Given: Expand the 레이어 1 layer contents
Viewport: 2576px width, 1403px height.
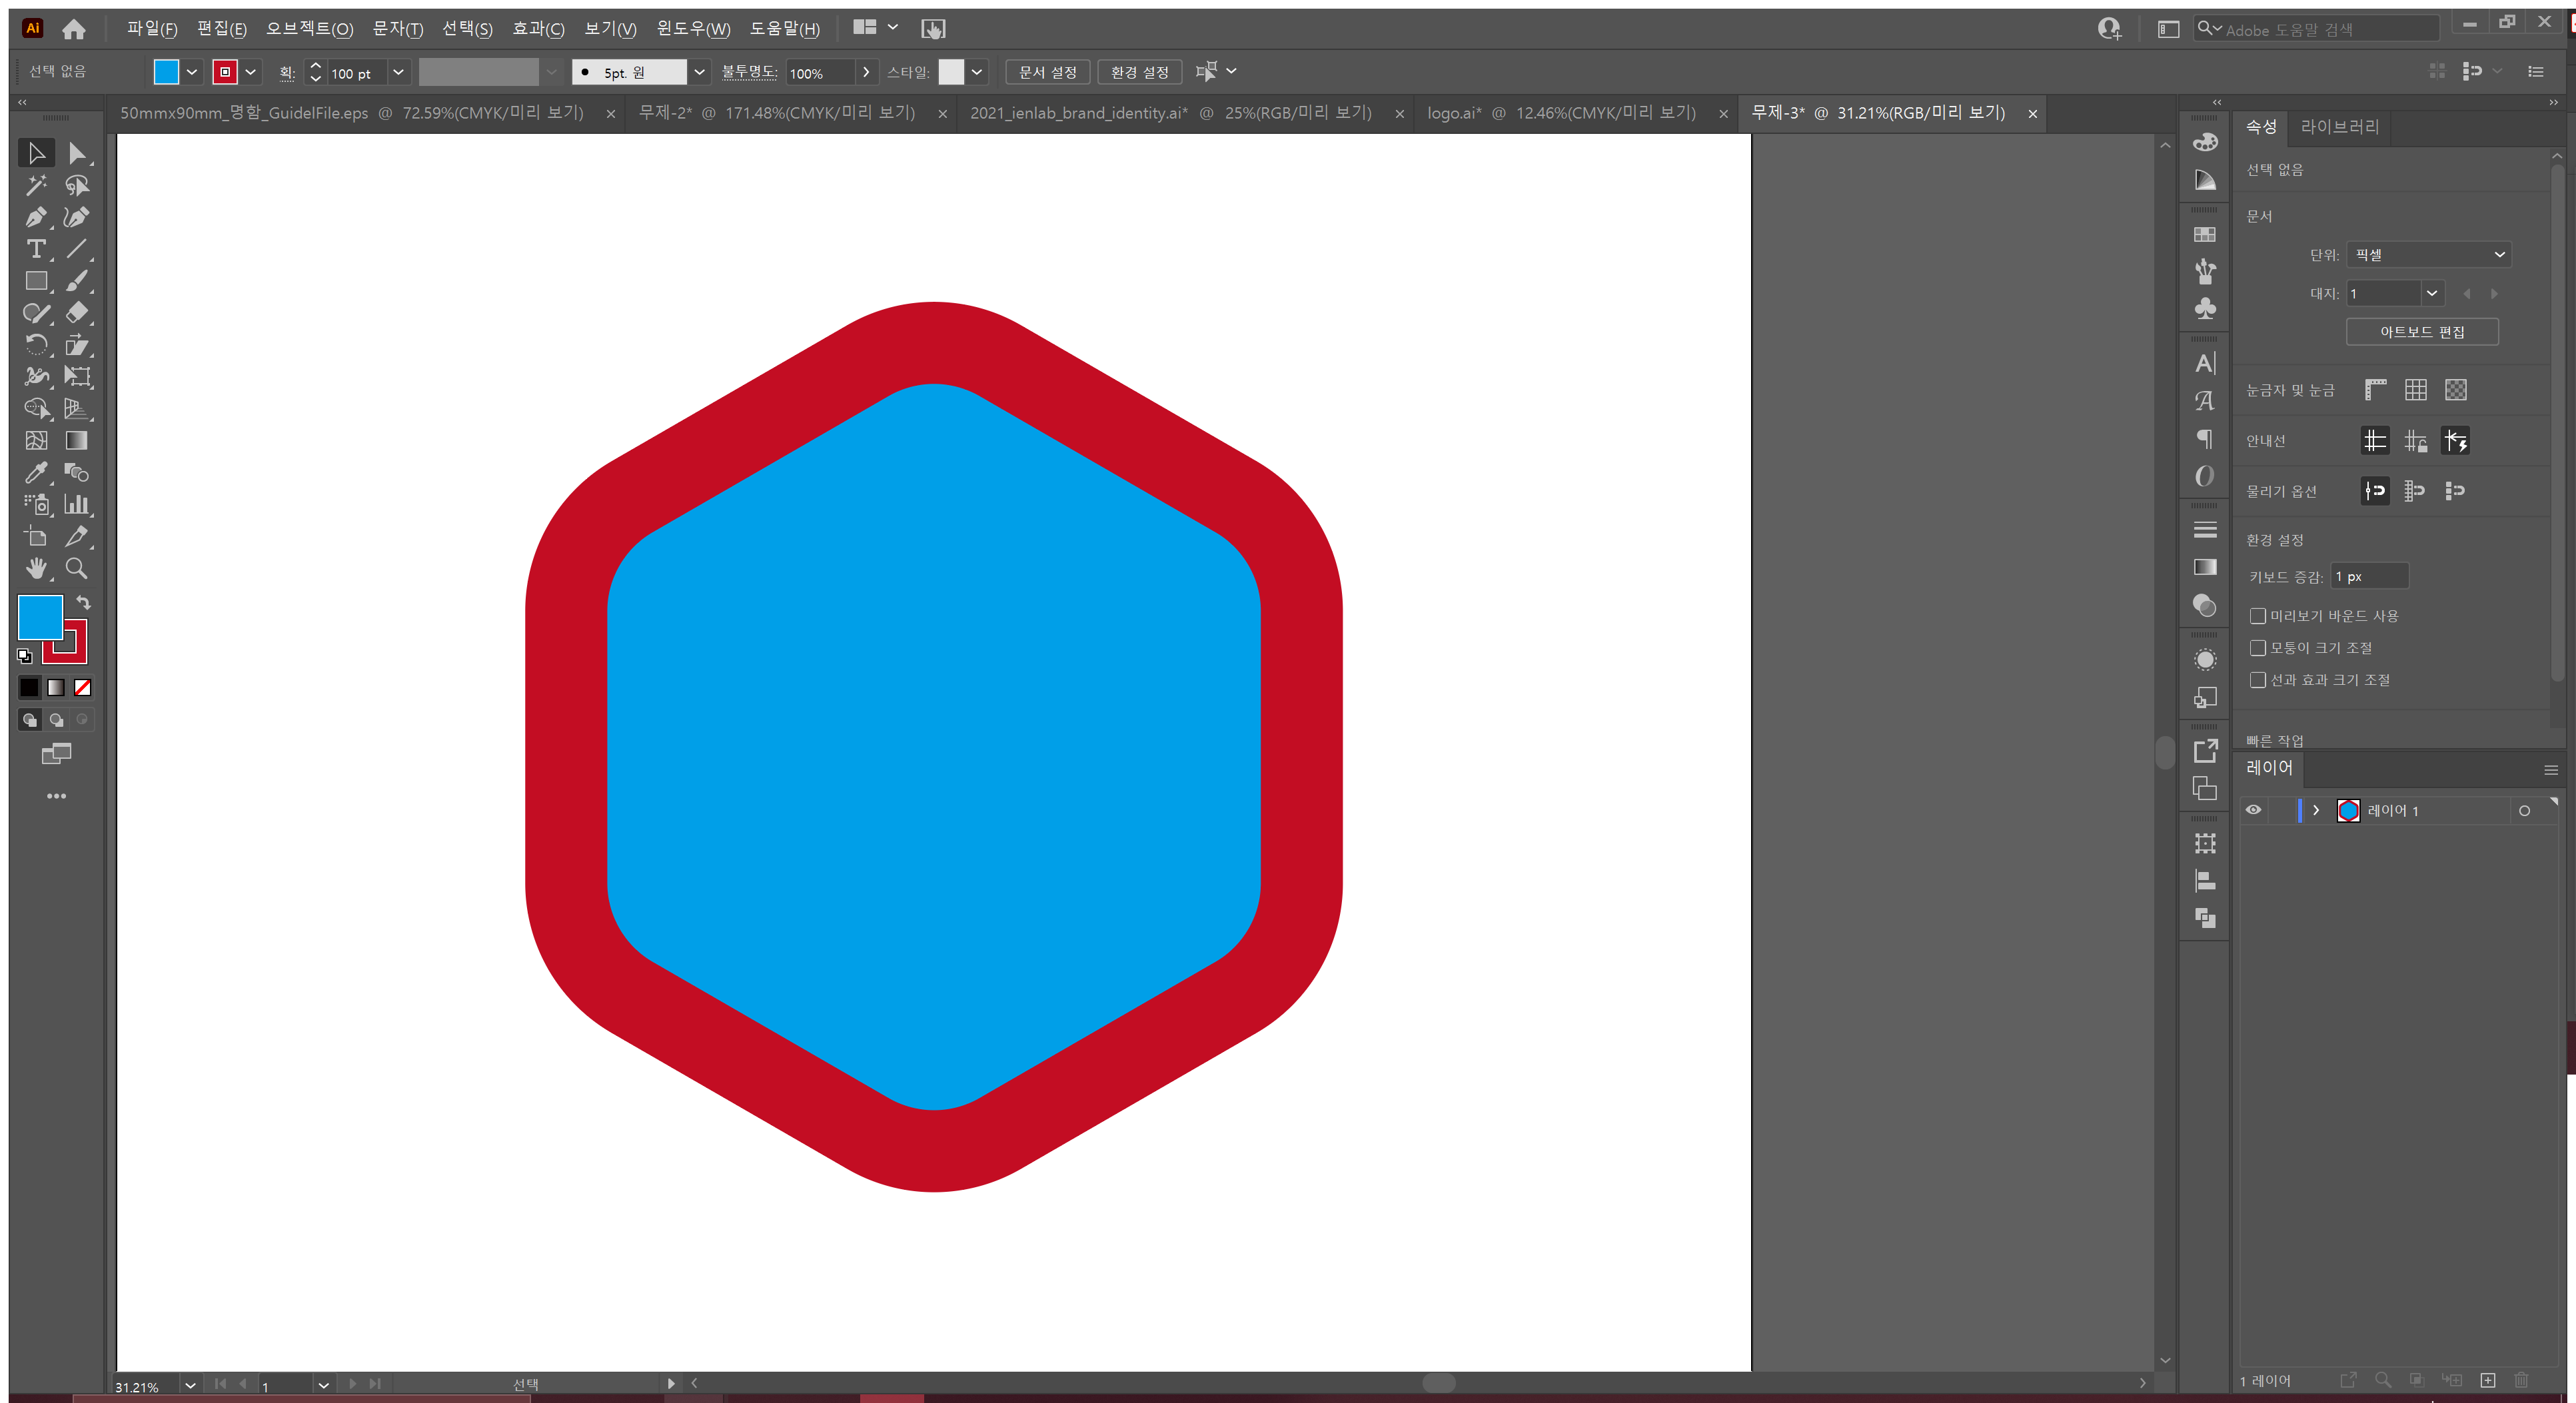Looking at the screenshot, I should [2316, 810].
